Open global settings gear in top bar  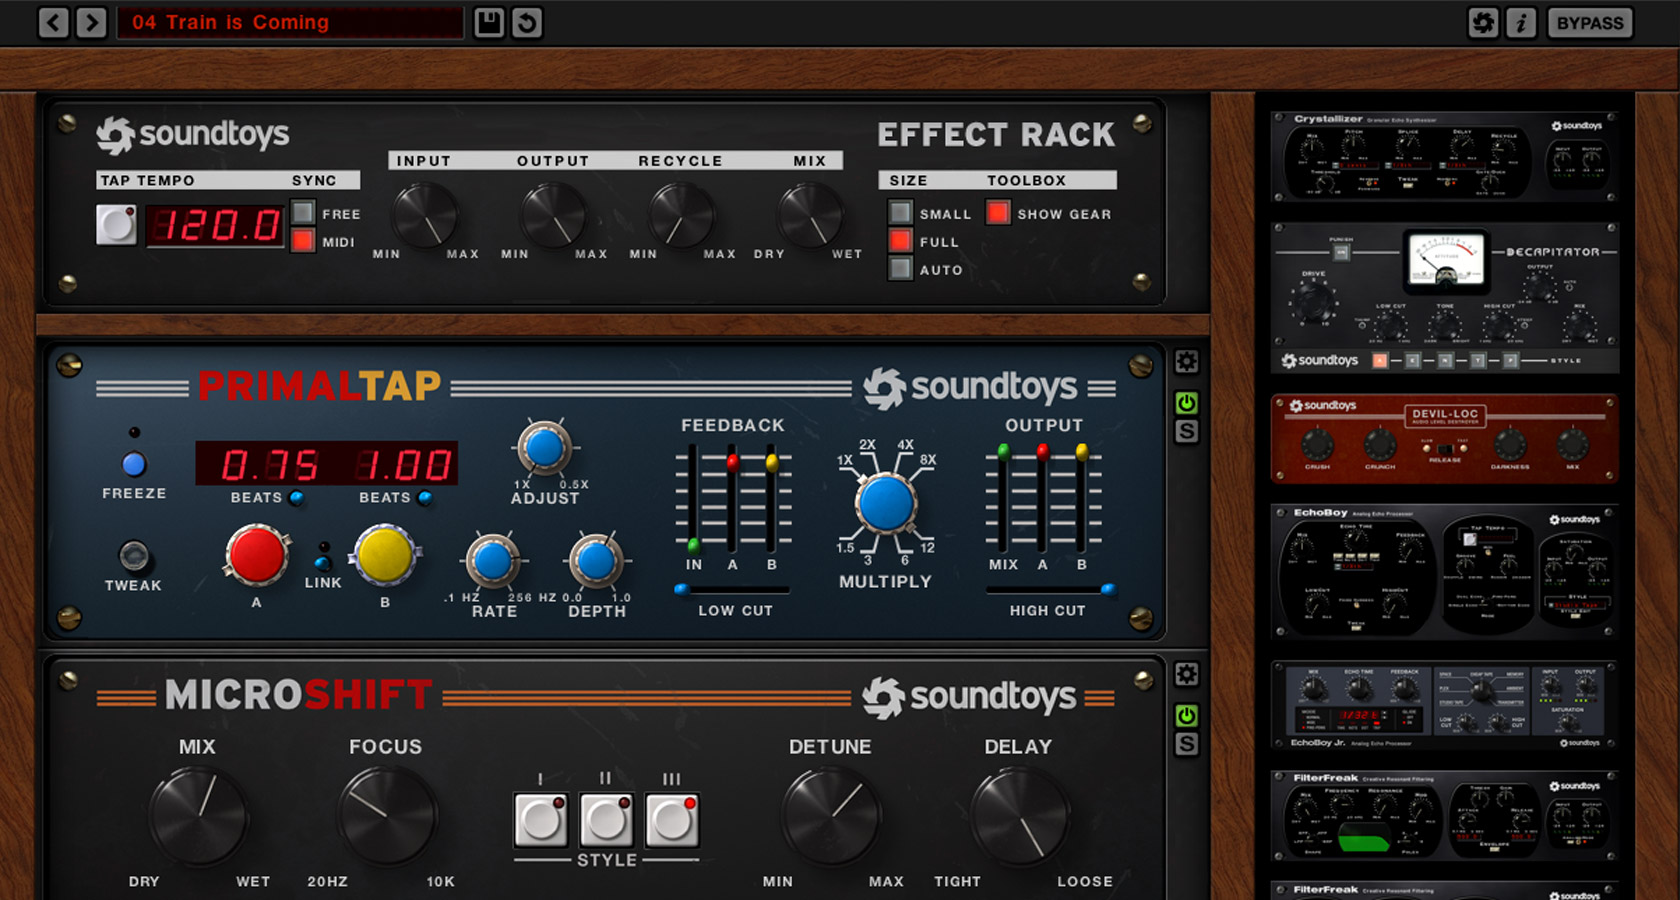pos(1484,22)
